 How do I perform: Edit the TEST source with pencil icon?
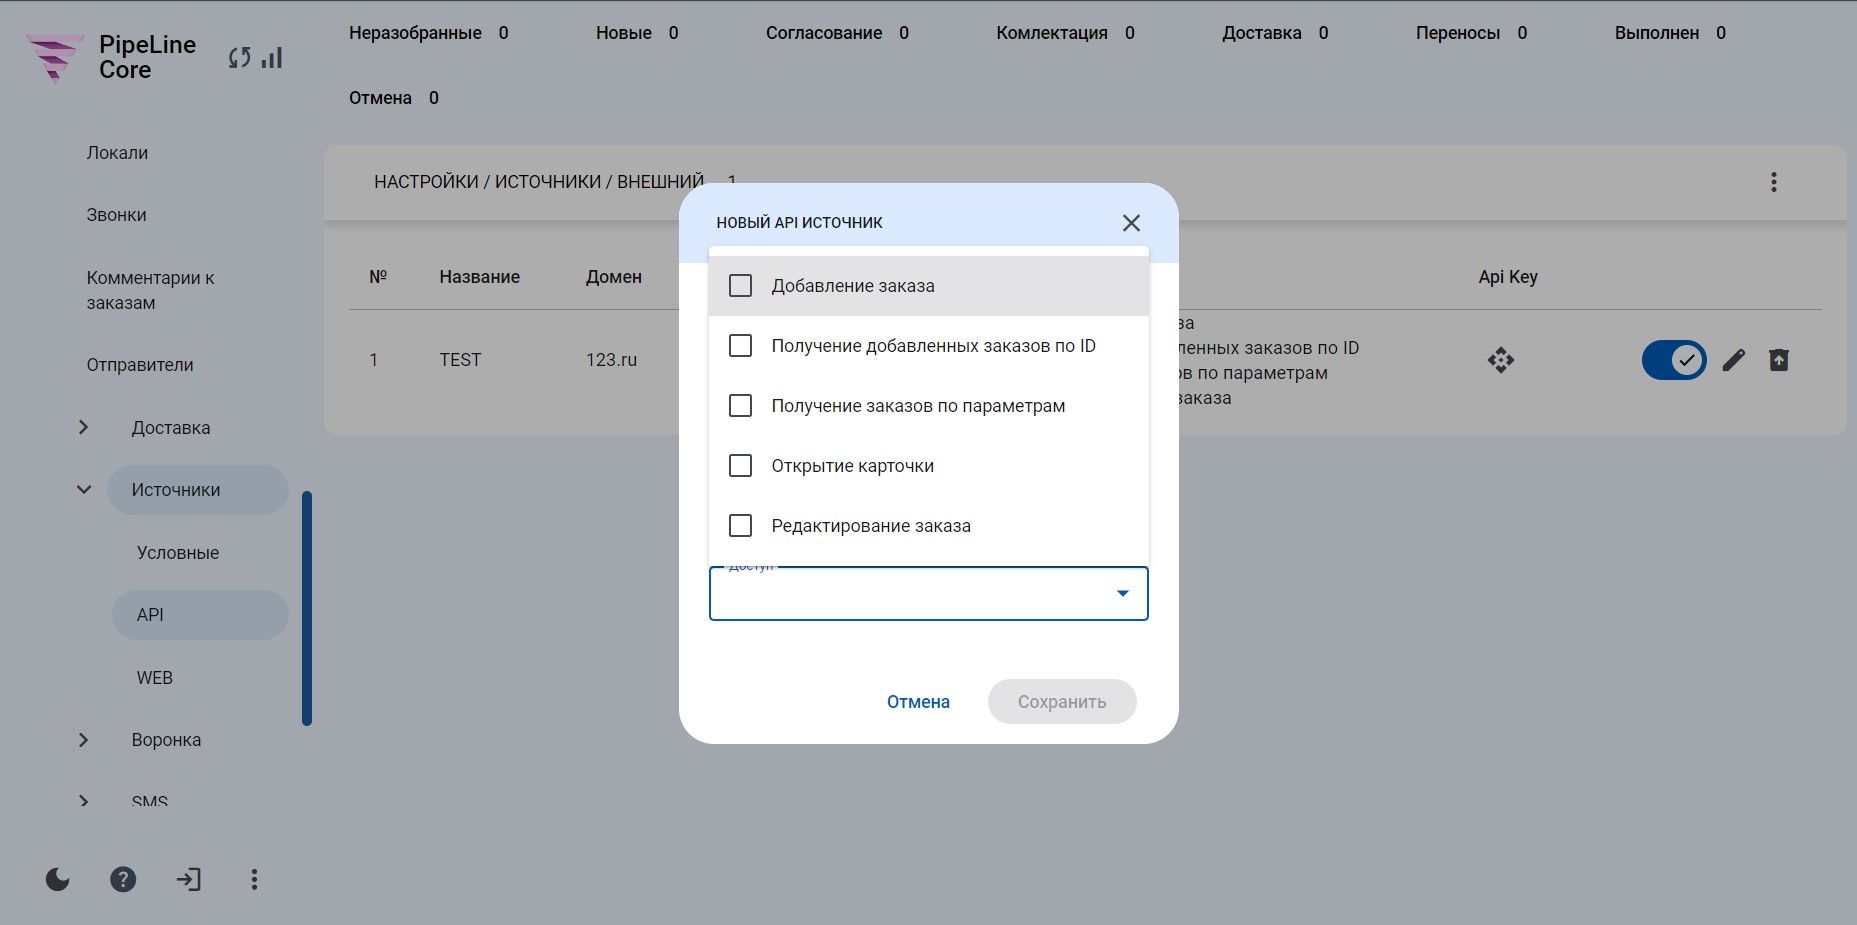coord(1734,360)
